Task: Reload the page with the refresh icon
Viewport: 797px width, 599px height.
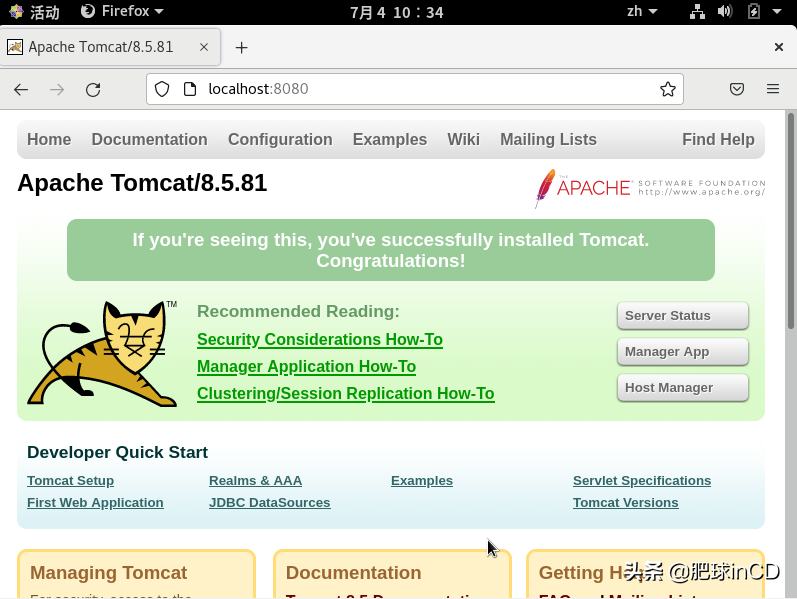Action: pos(93,90)
